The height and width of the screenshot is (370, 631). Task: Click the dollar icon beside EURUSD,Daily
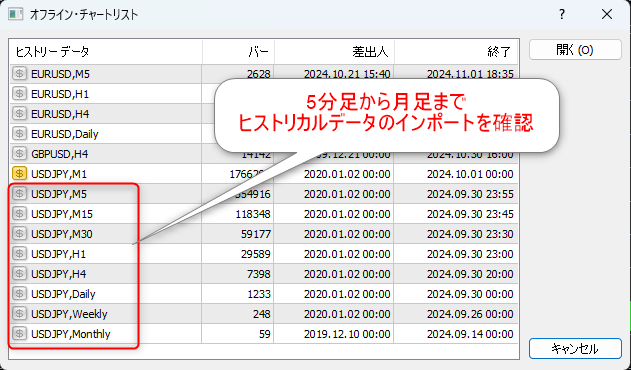[19, 134]
